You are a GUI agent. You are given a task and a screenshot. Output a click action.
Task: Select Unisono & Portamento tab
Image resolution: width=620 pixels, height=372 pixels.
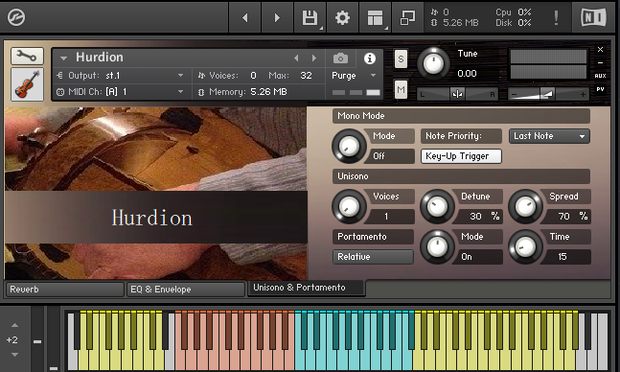click(306, 288)
